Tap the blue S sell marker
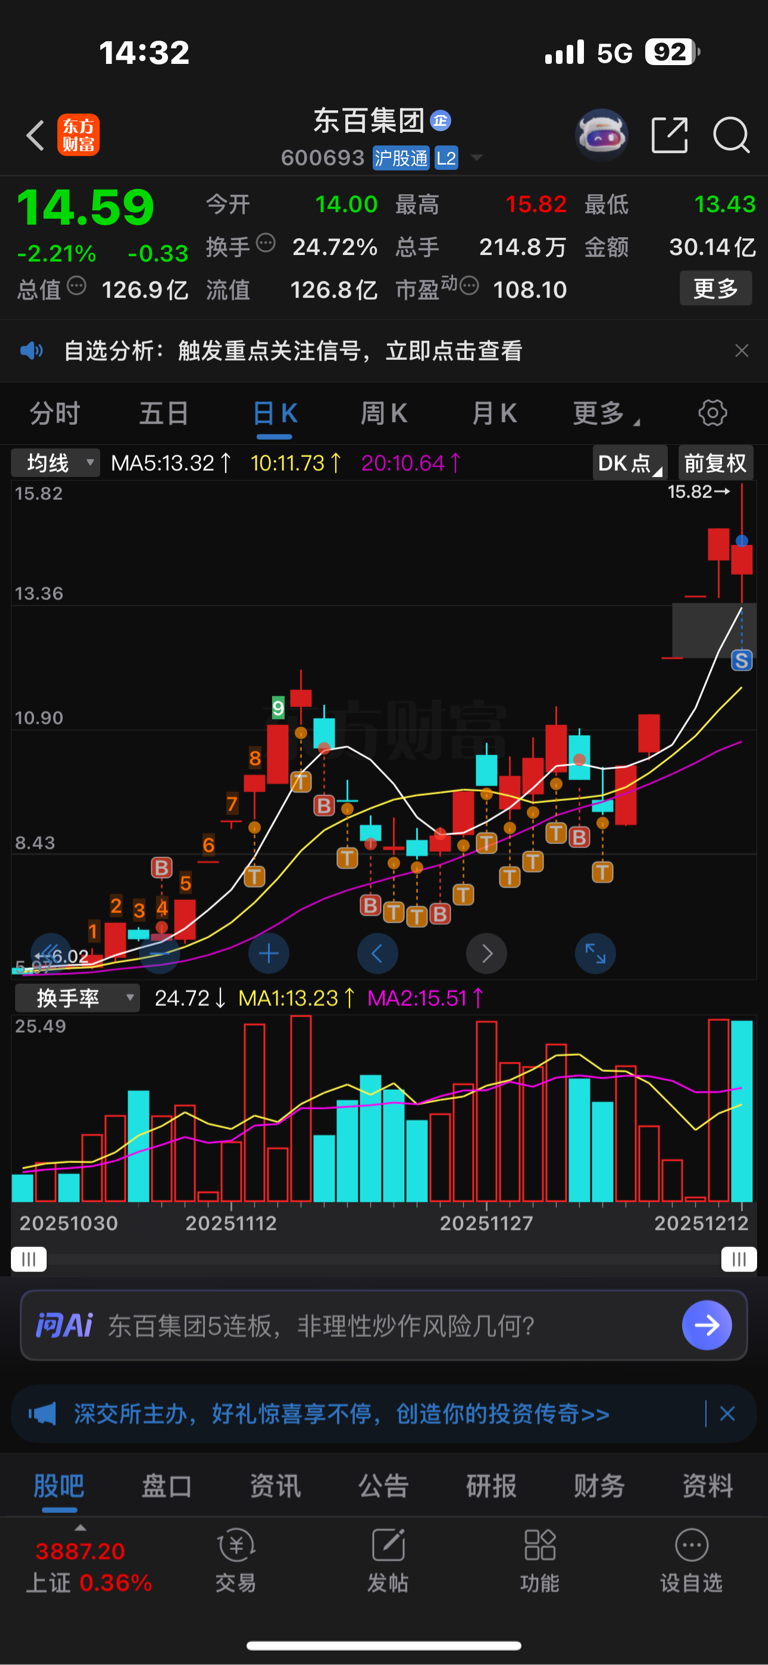 (x=741, y=660)
